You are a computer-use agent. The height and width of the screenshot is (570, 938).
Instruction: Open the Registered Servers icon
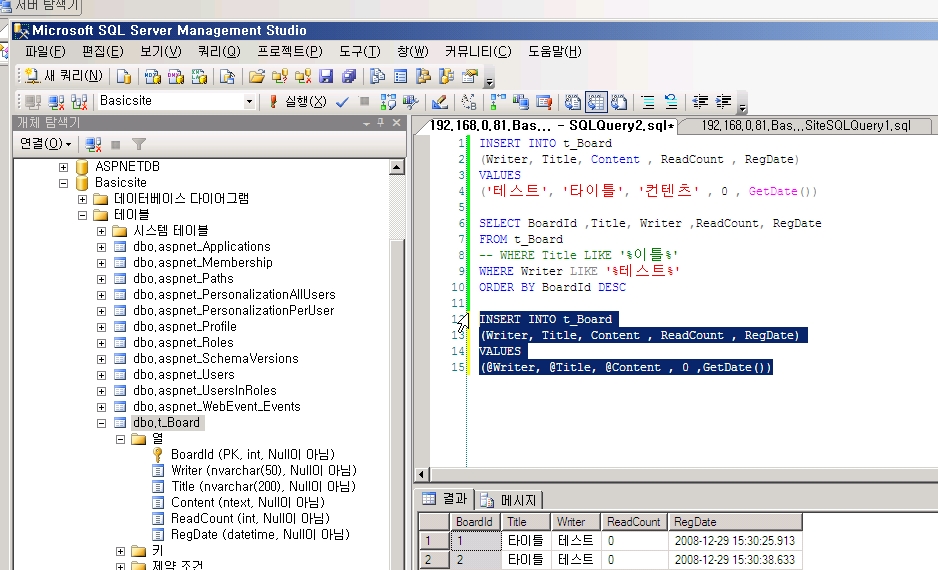[377, 76]
